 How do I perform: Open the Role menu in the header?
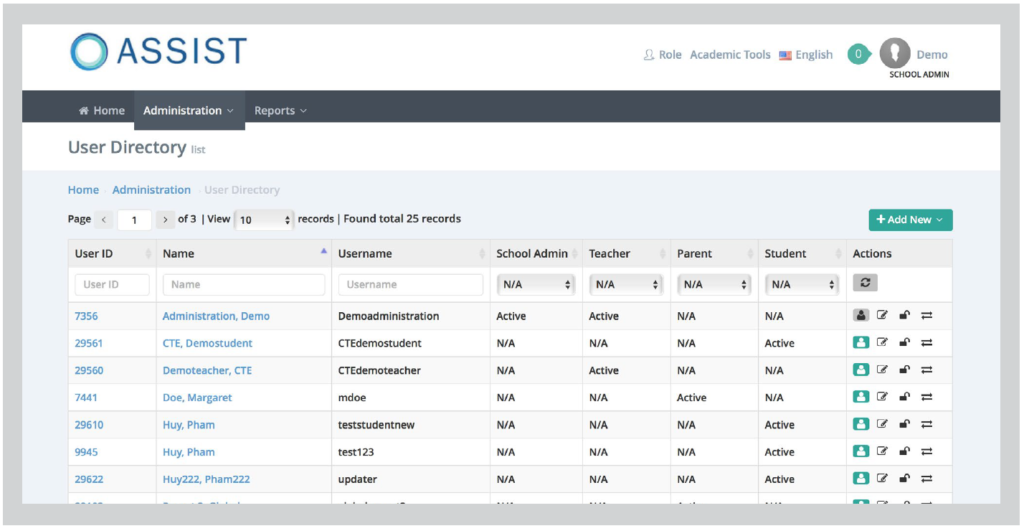click(x=662, y=55)
